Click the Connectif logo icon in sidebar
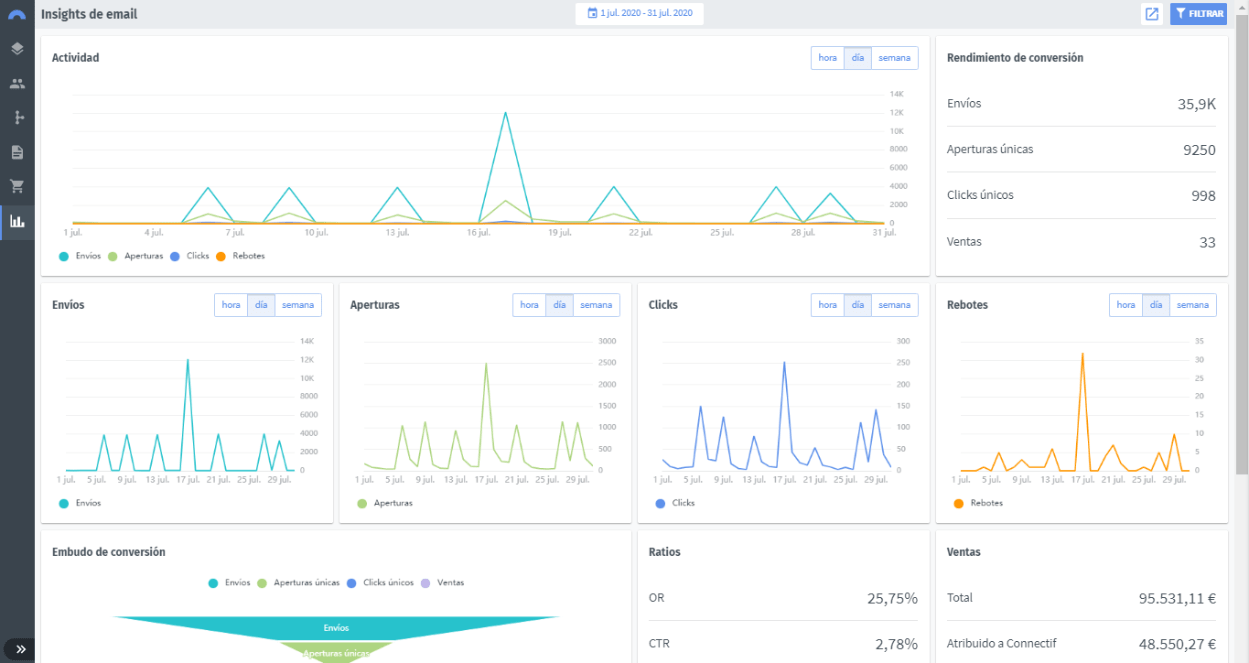The height and width of the screenshot is (663, 1249). (17, 14)
